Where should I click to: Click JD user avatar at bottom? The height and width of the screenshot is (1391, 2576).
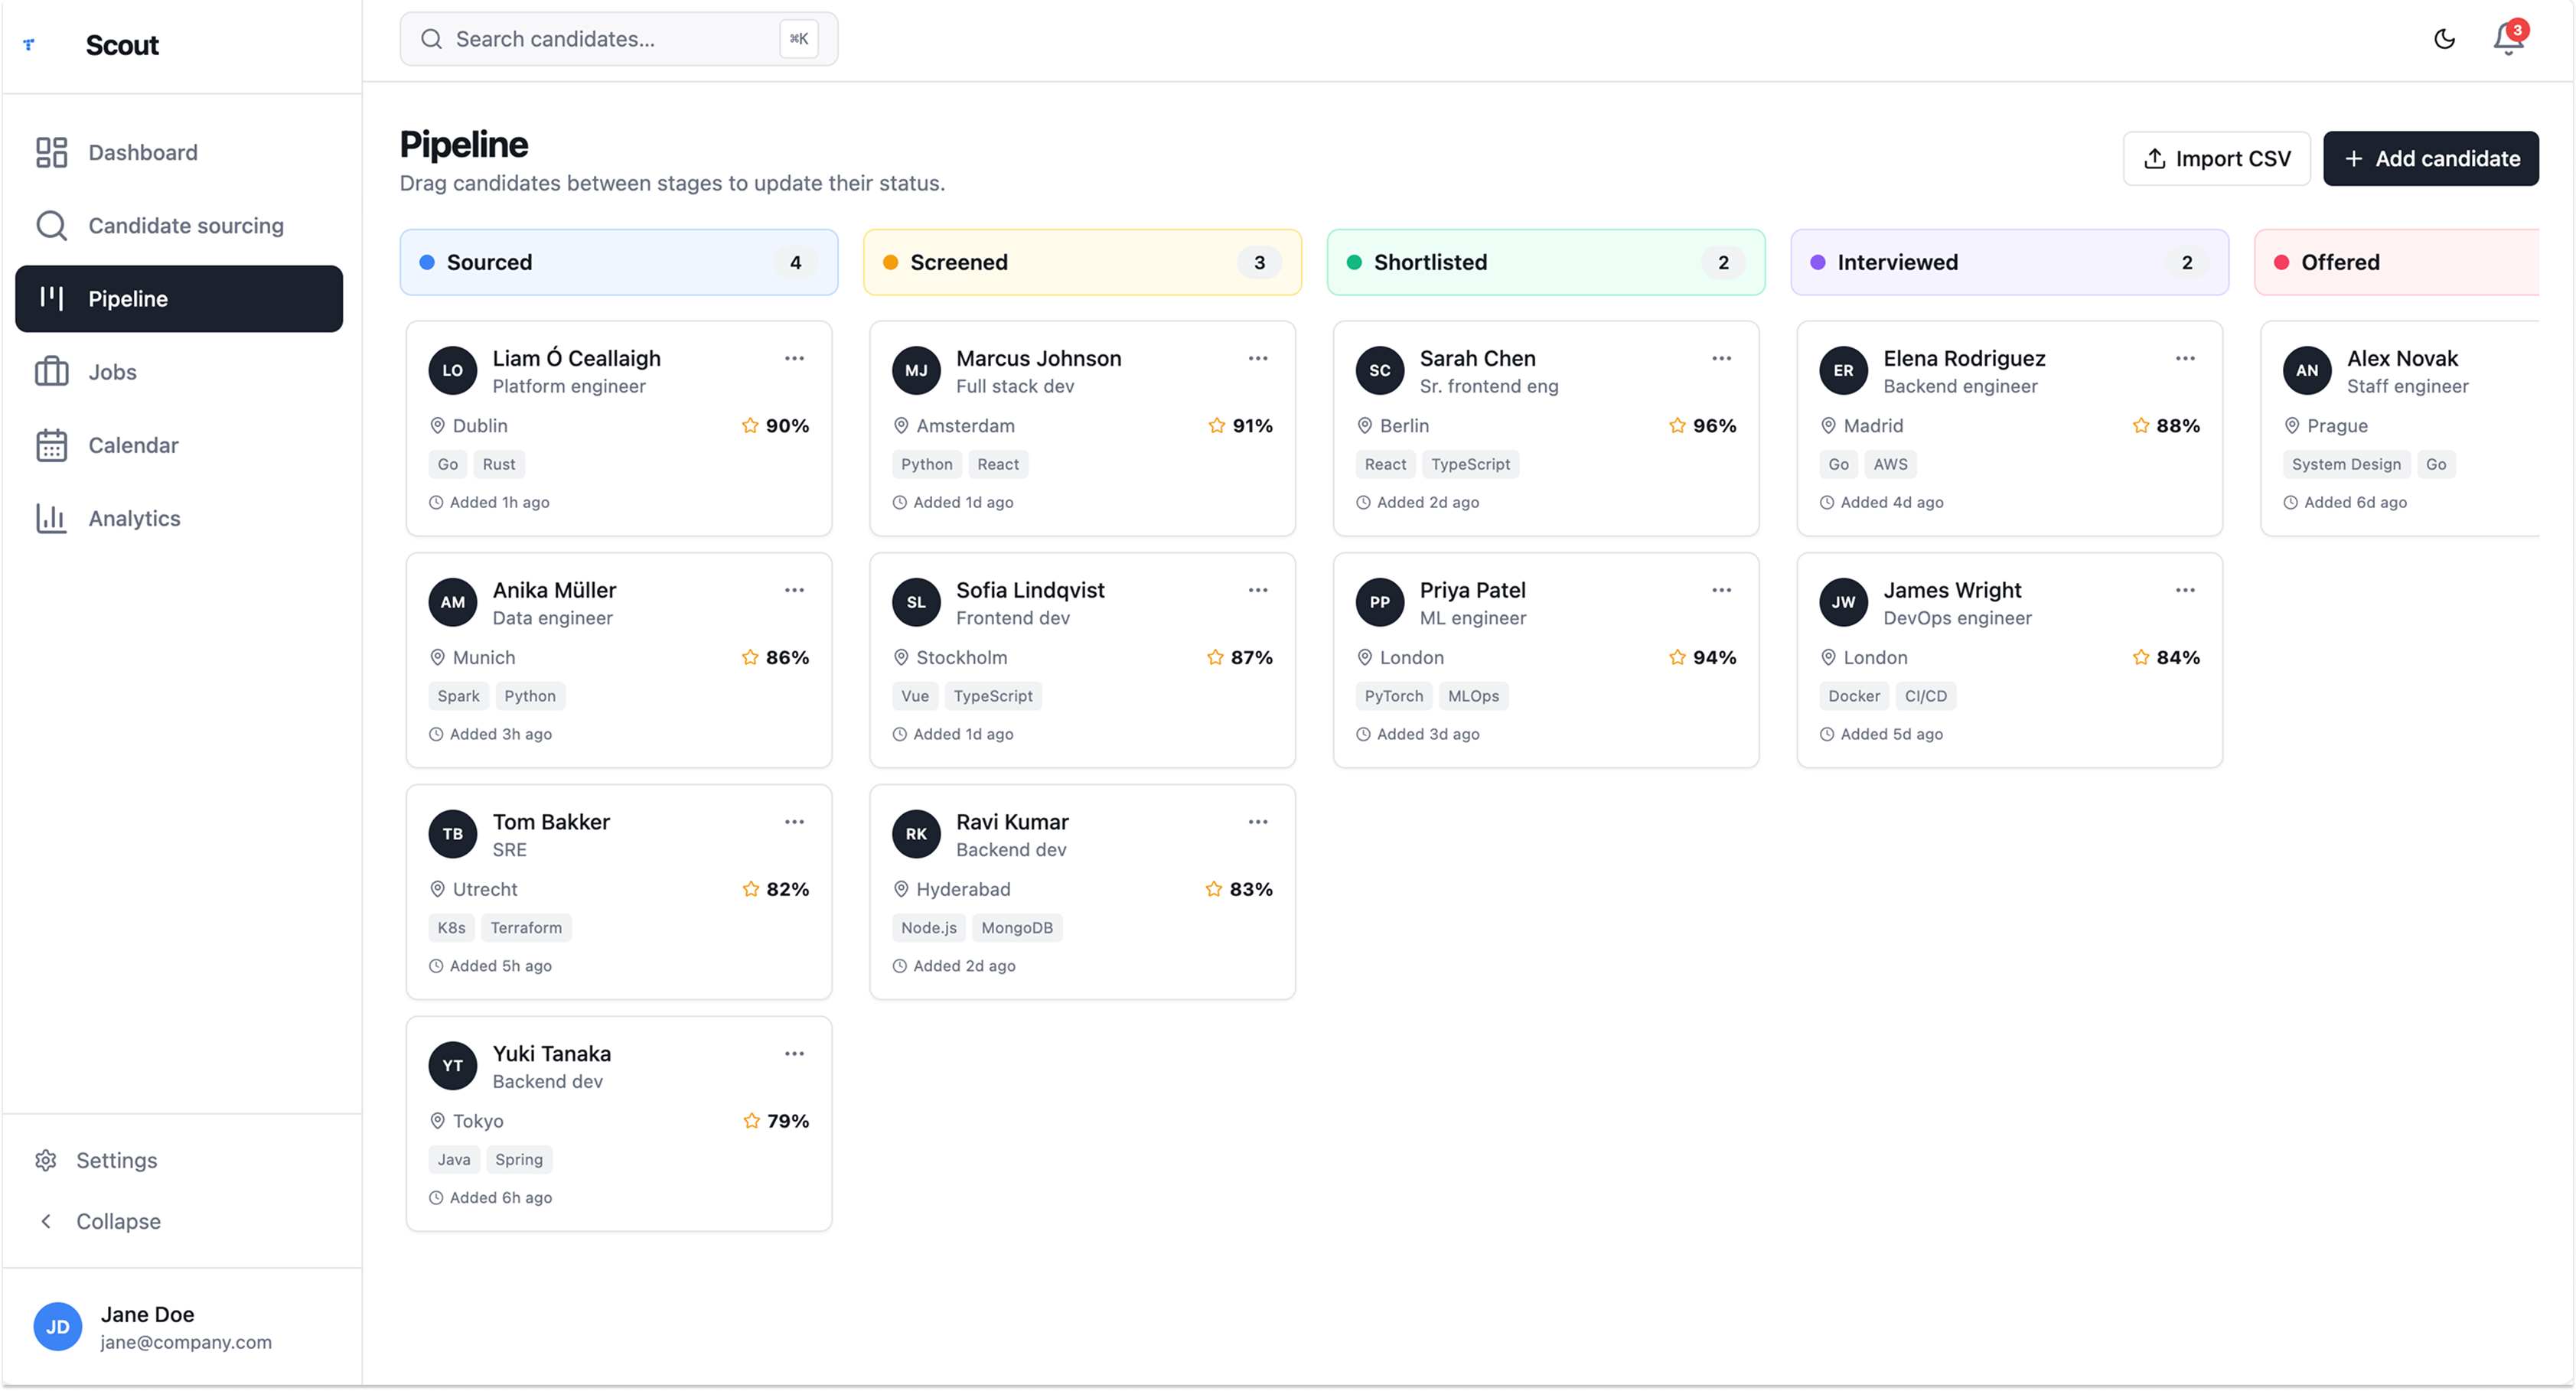pos(57,1326)
